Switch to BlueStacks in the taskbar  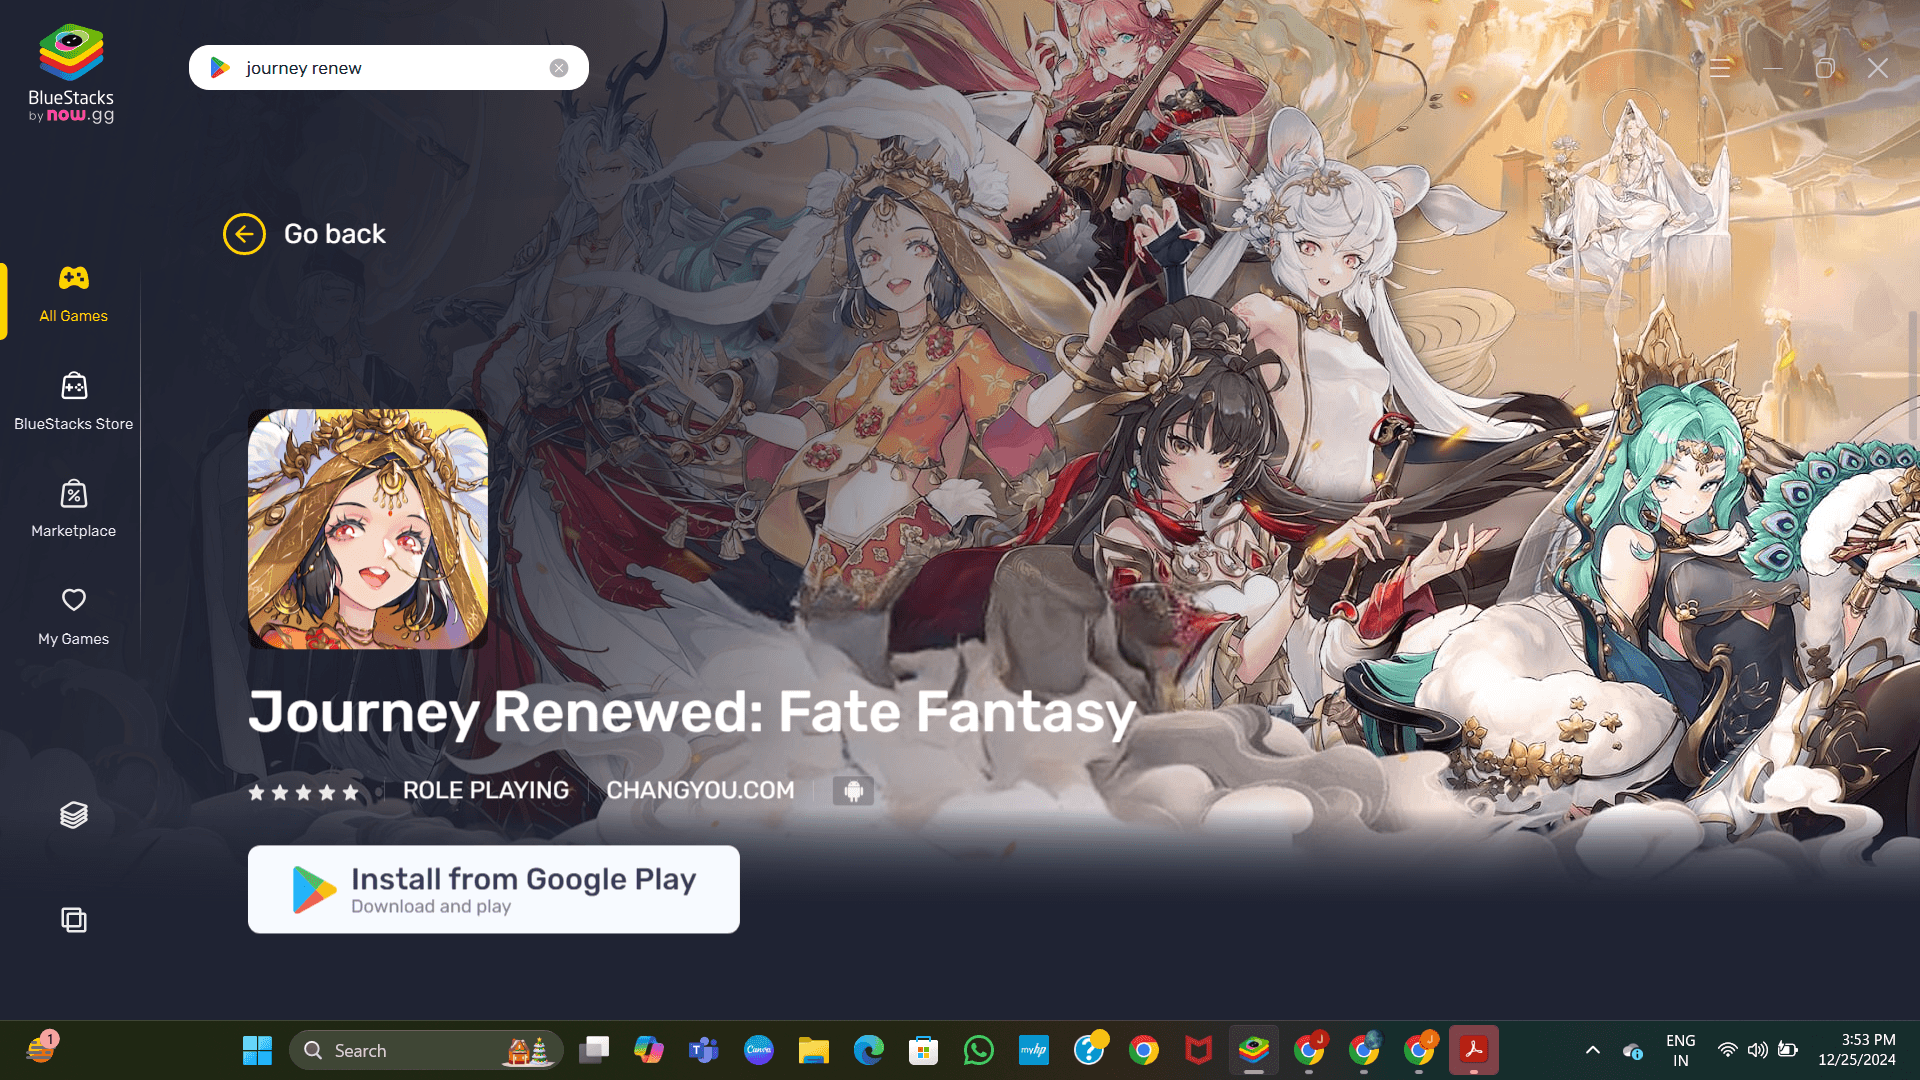pyautogui.click(x=1254, y=1050)
